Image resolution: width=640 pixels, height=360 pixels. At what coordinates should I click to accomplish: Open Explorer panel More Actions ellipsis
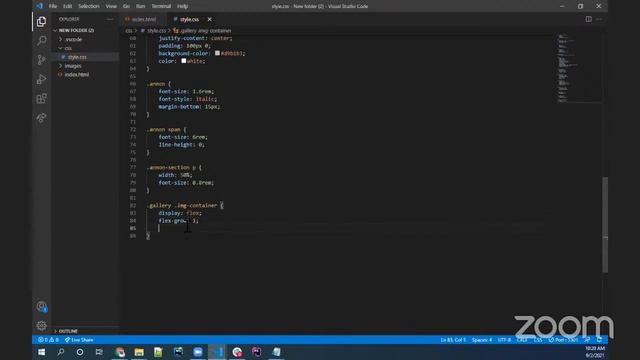click(x=110, y=19)
